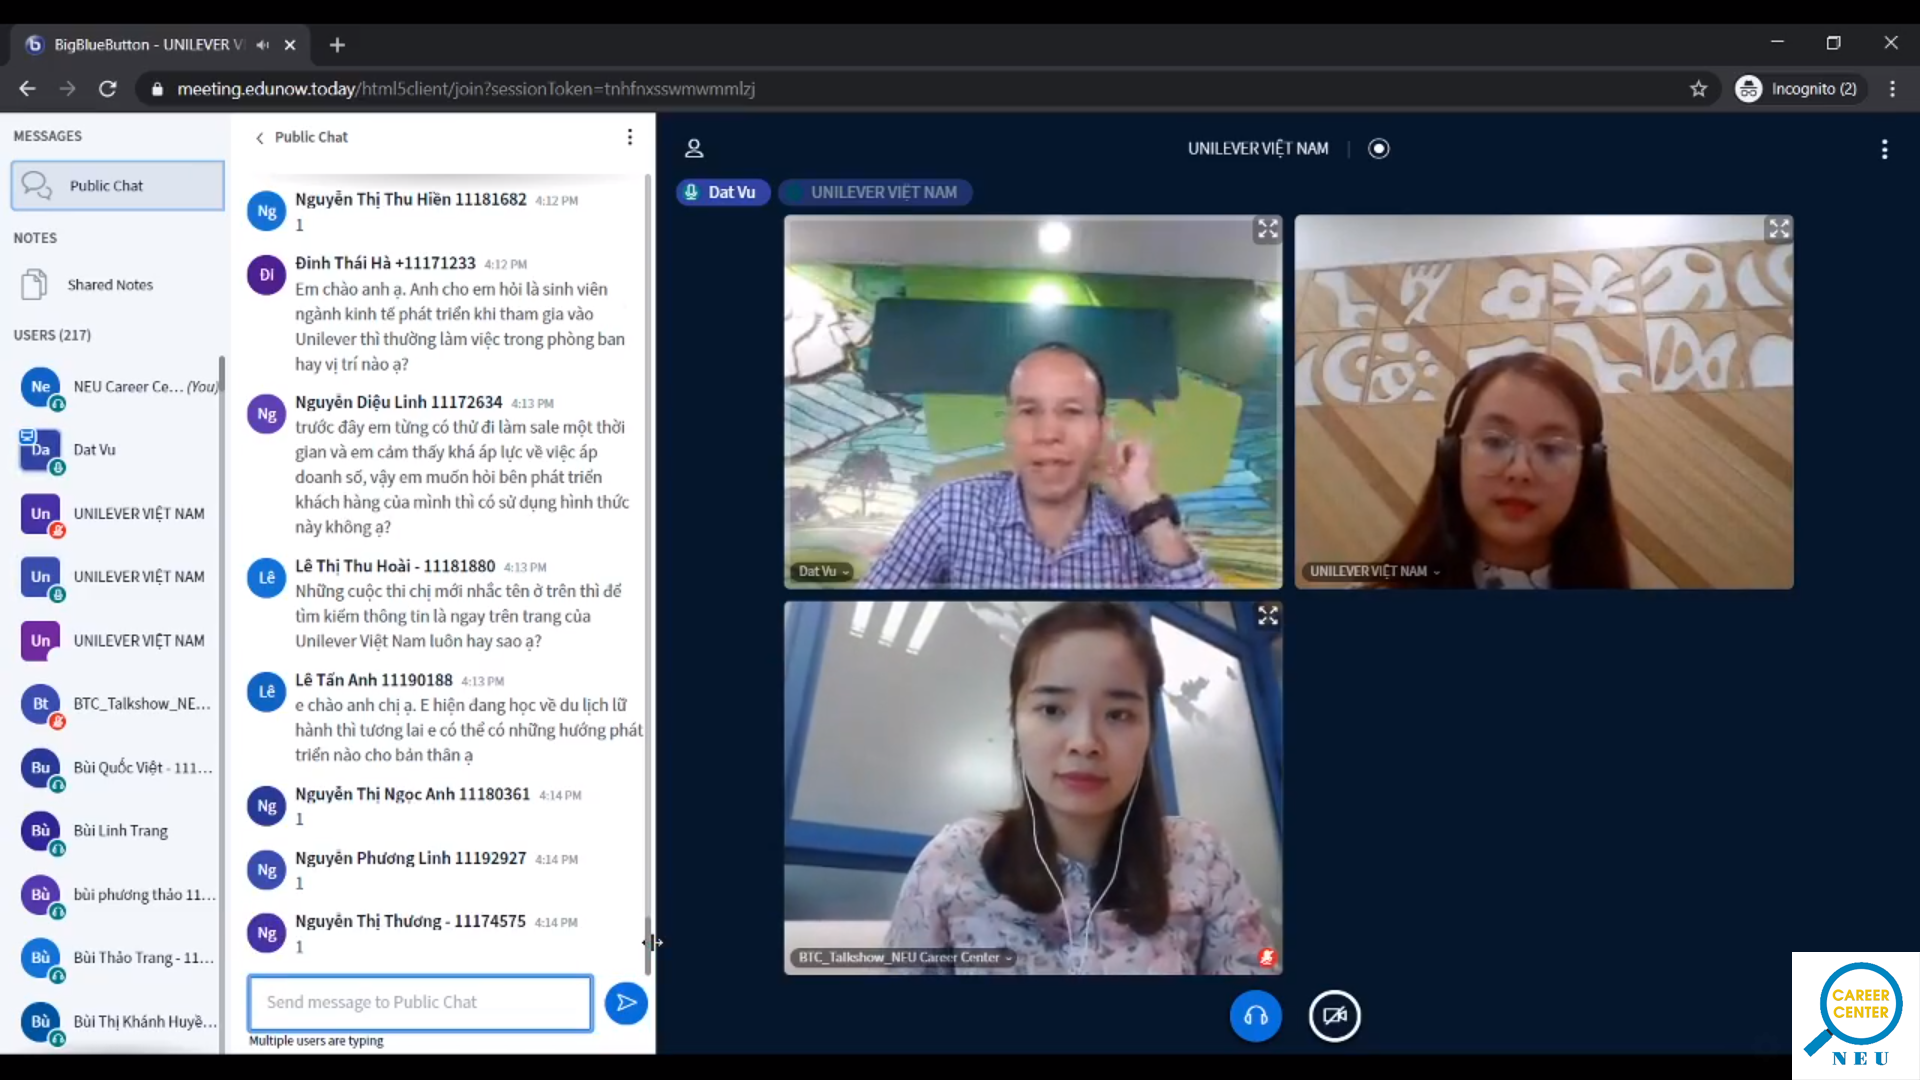
Task: Click Lê Thị Thu Hoài chat avatar
Action: pyautogui.click(x=267, y=578)
